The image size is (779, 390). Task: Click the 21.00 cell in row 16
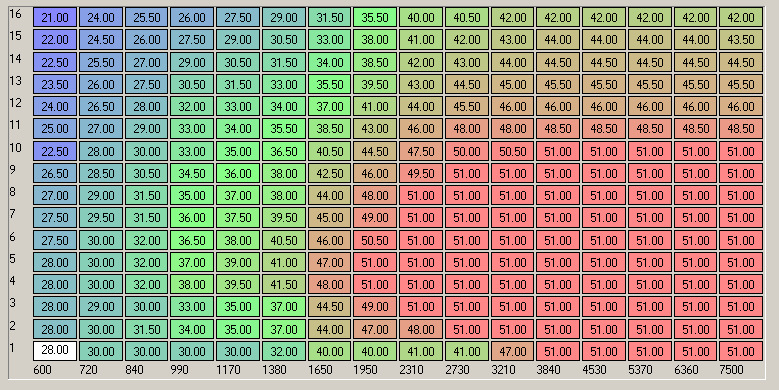pos(55,17)
